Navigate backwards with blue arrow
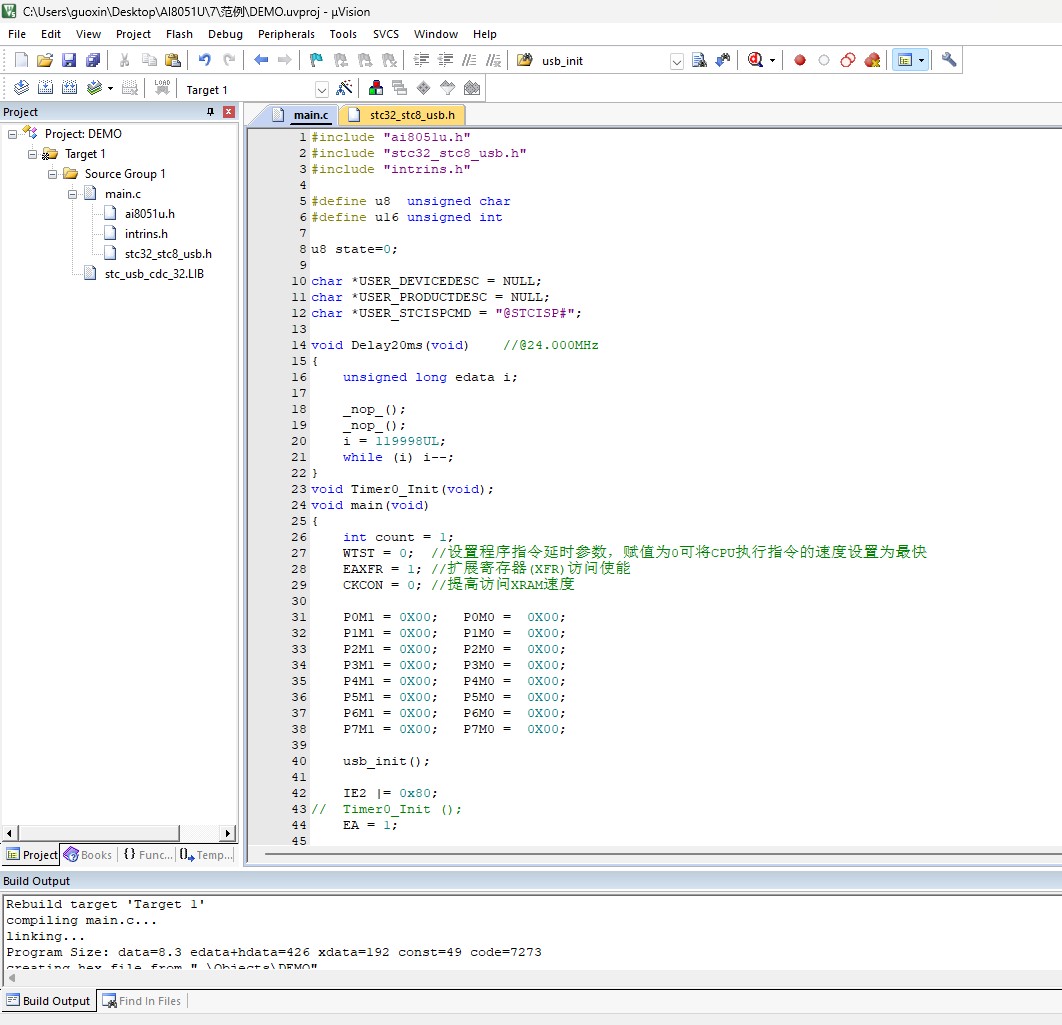This screenshot has width=1062, height=1025. click(261, 60)
